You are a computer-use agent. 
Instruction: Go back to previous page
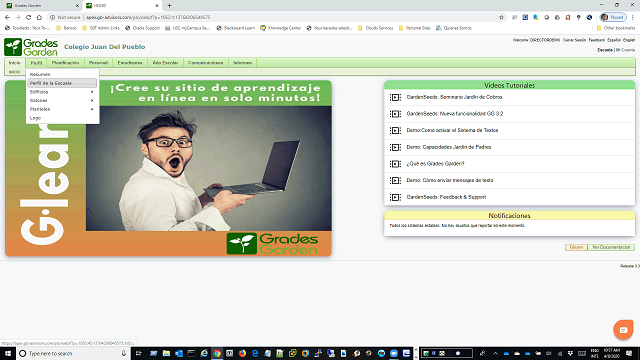(7, 17)
